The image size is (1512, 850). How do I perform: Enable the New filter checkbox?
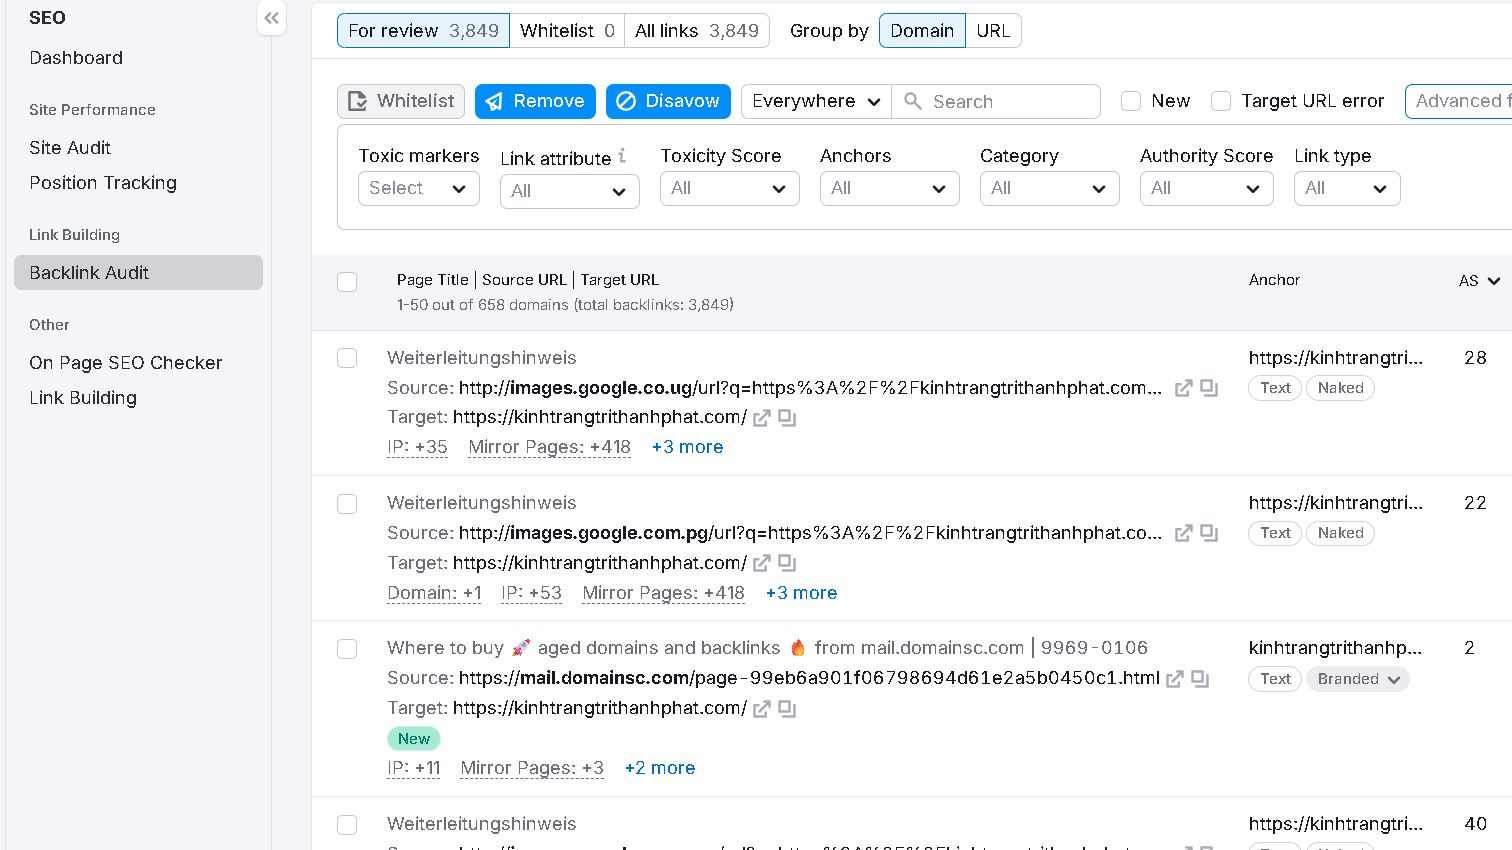(x=1130, y=101)
